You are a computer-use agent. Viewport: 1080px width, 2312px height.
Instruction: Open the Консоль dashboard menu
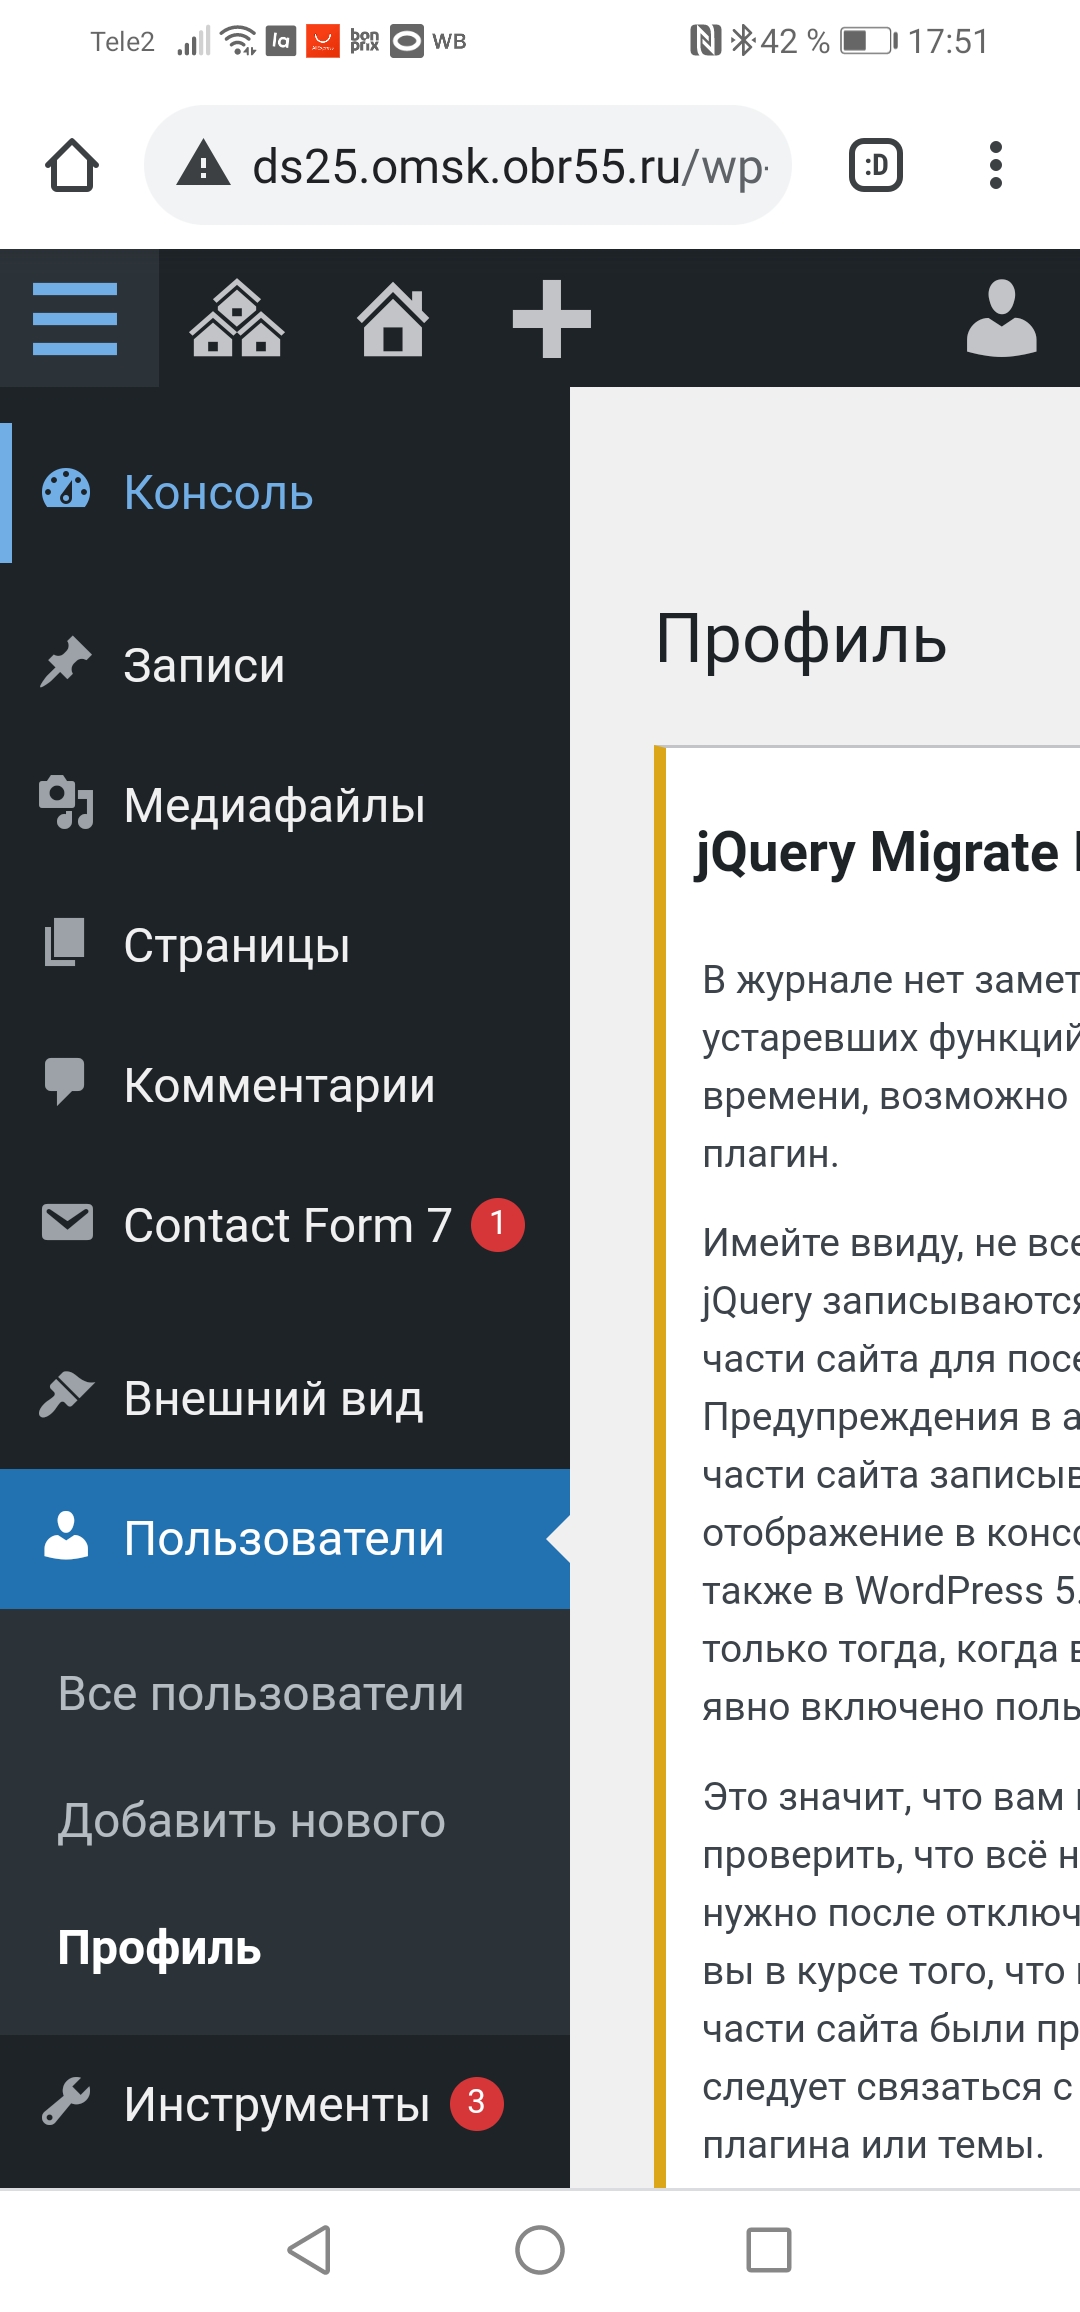[x=218, y=493]
